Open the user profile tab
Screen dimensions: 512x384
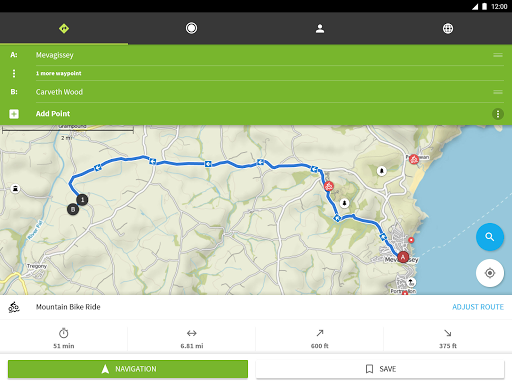tap(320, 29)
